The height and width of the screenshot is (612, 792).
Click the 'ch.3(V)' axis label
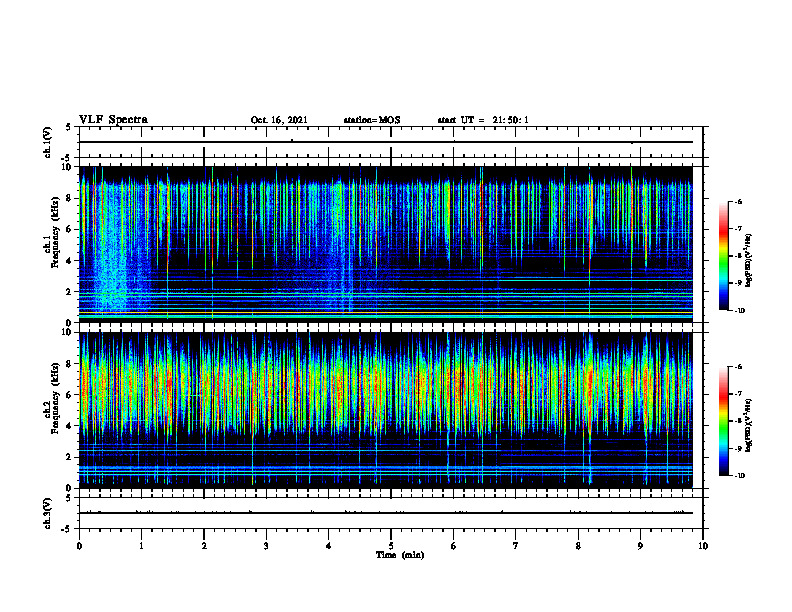(x=47, y=513)
